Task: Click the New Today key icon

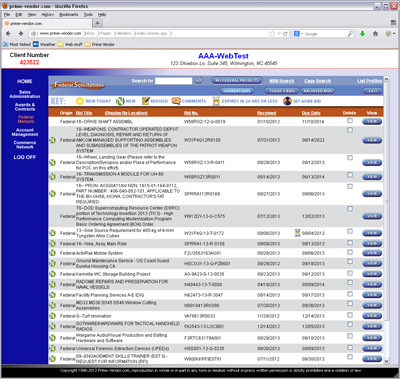Action: 79,101
